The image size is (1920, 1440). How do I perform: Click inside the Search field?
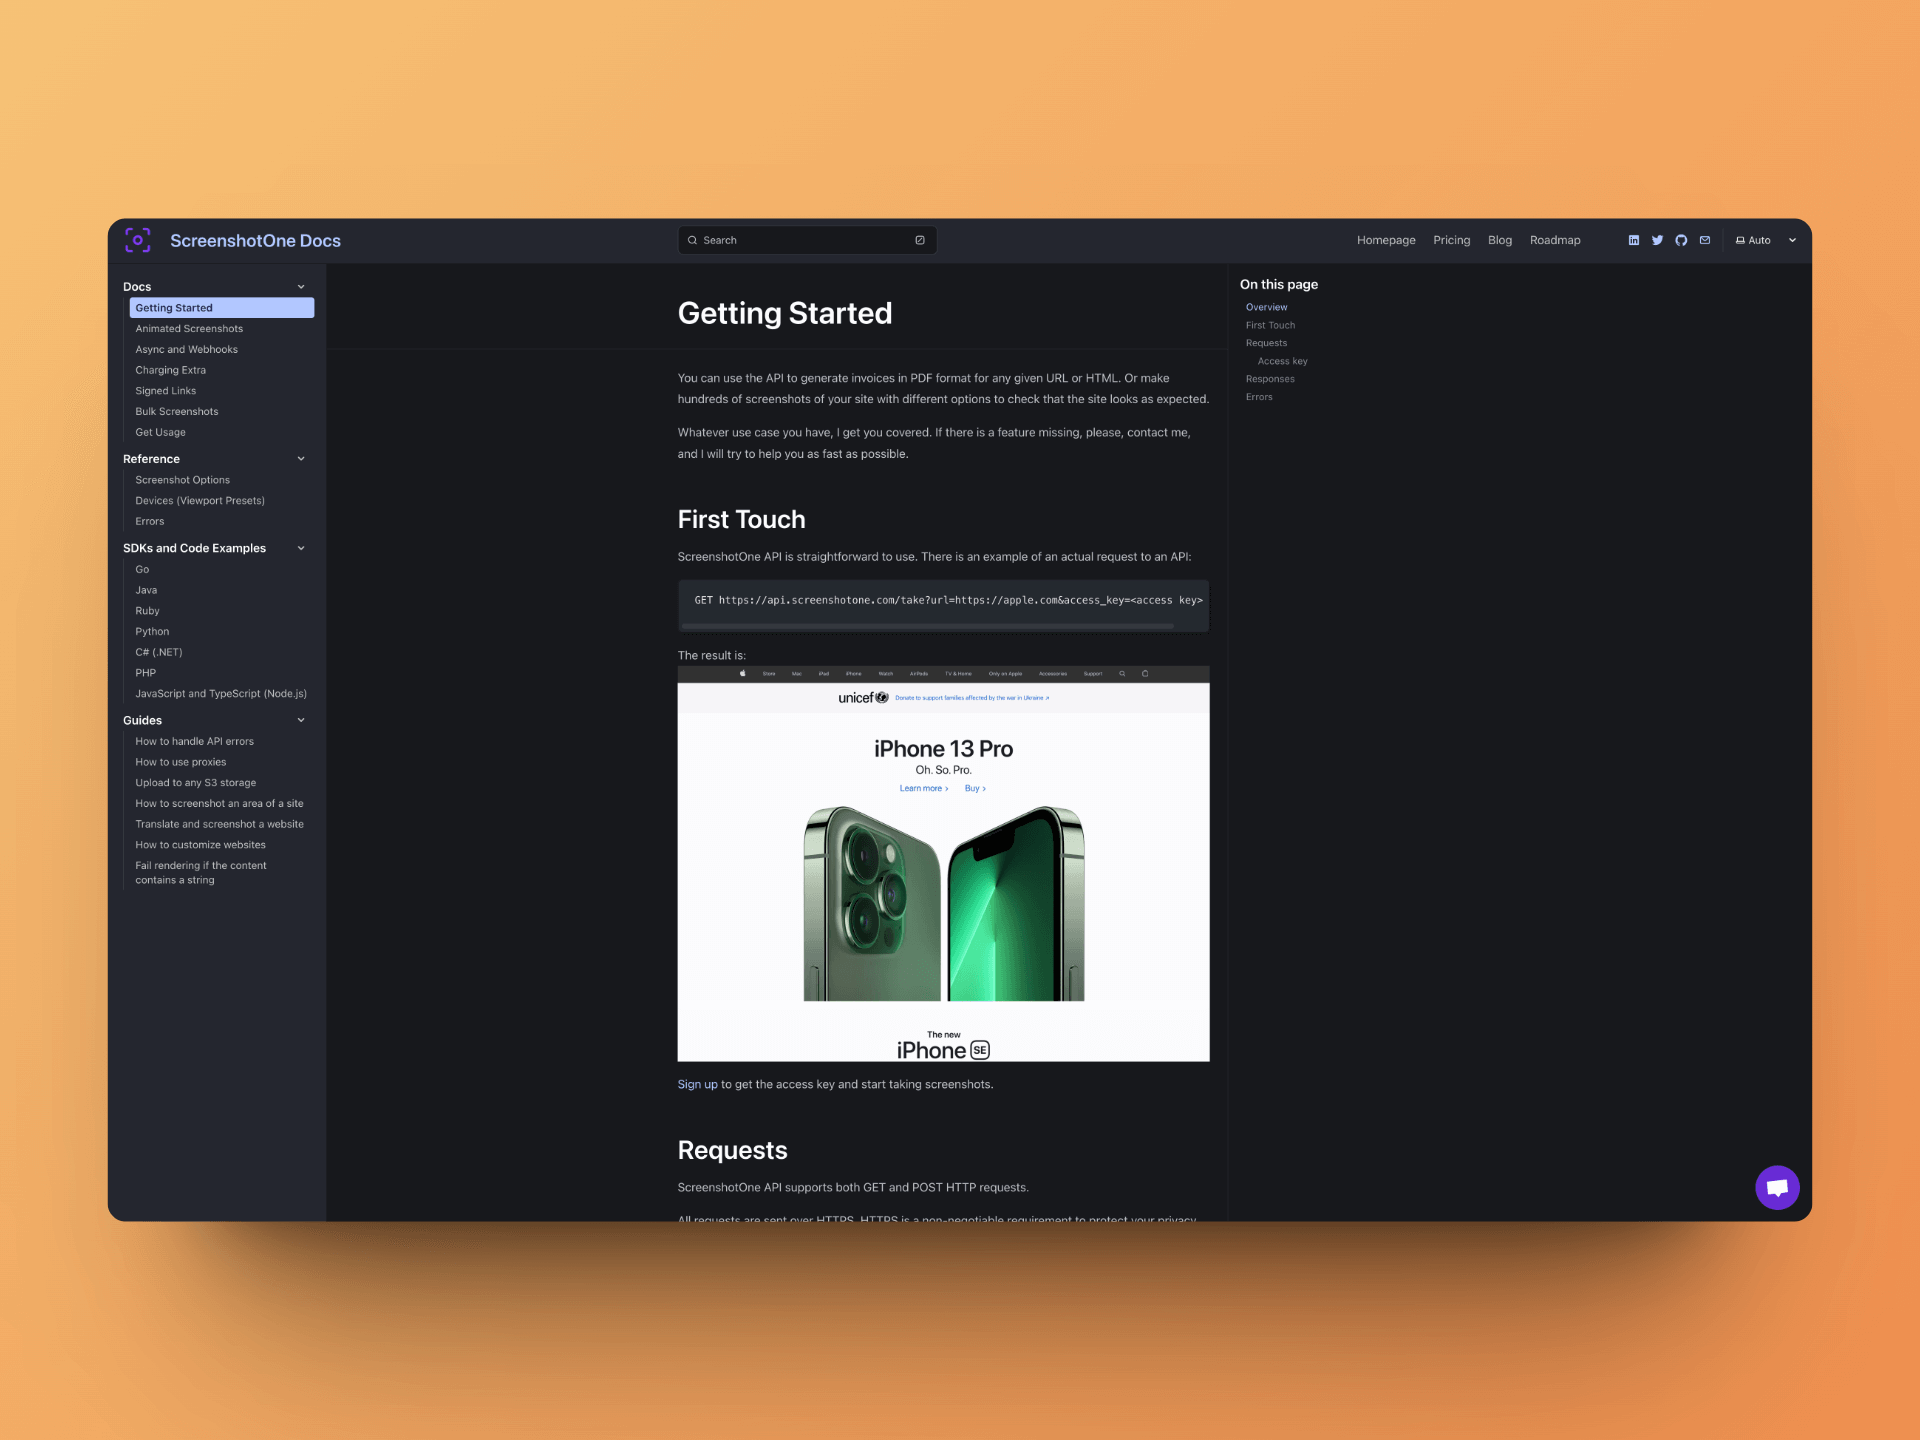pos(800,240)
